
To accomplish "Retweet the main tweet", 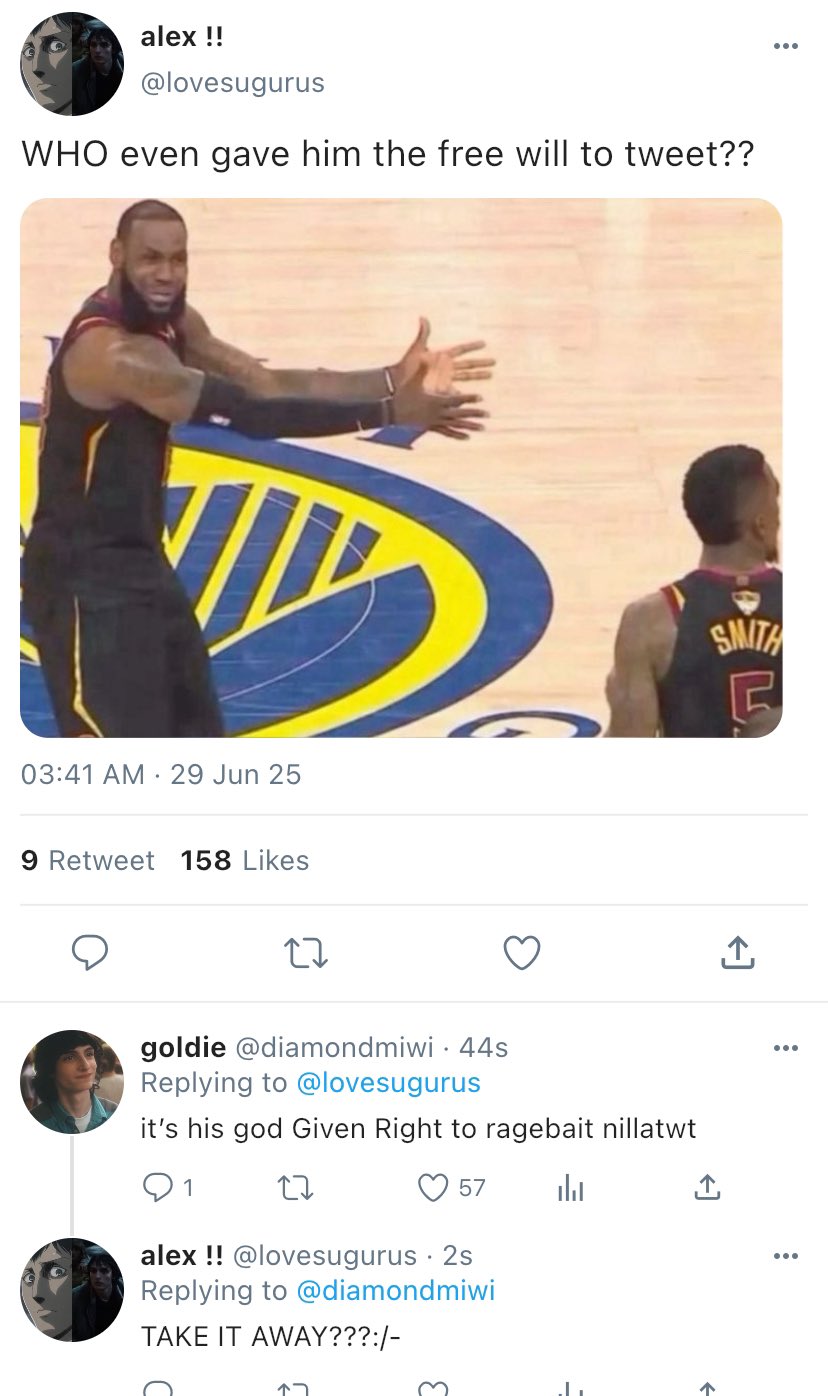I will click(305, 953).
